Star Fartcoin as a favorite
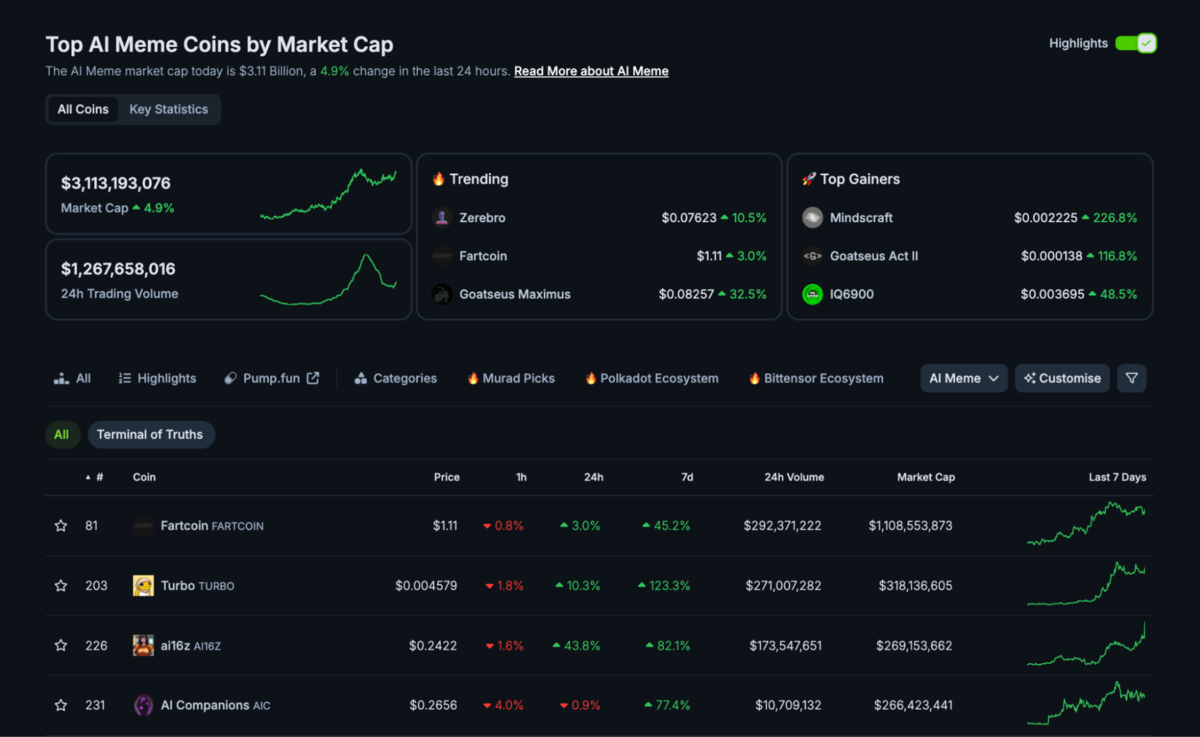The image size is (1200, 737). [61, 525]
